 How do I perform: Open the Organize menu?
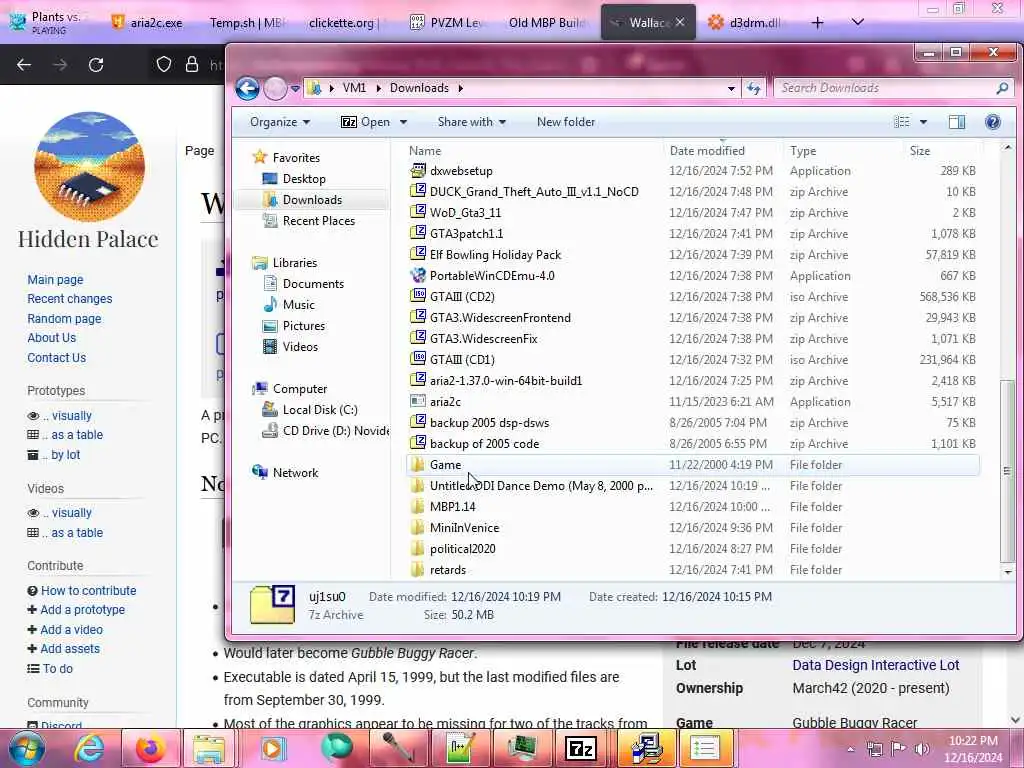[x=280, y=122]
